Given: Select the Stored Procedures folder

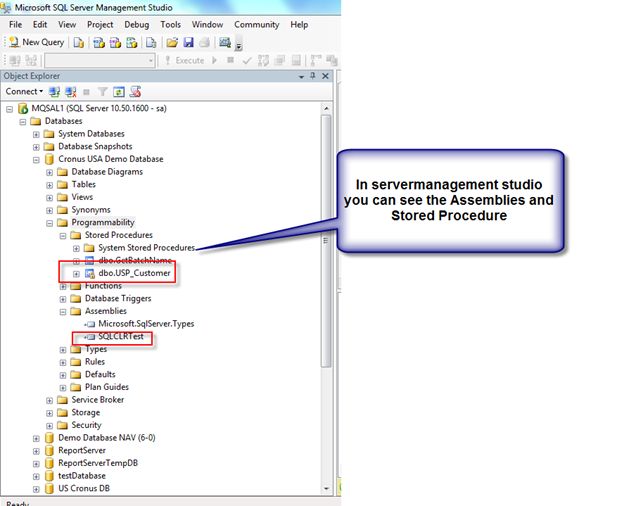Looking at the screenshot, I should [119, 235].
